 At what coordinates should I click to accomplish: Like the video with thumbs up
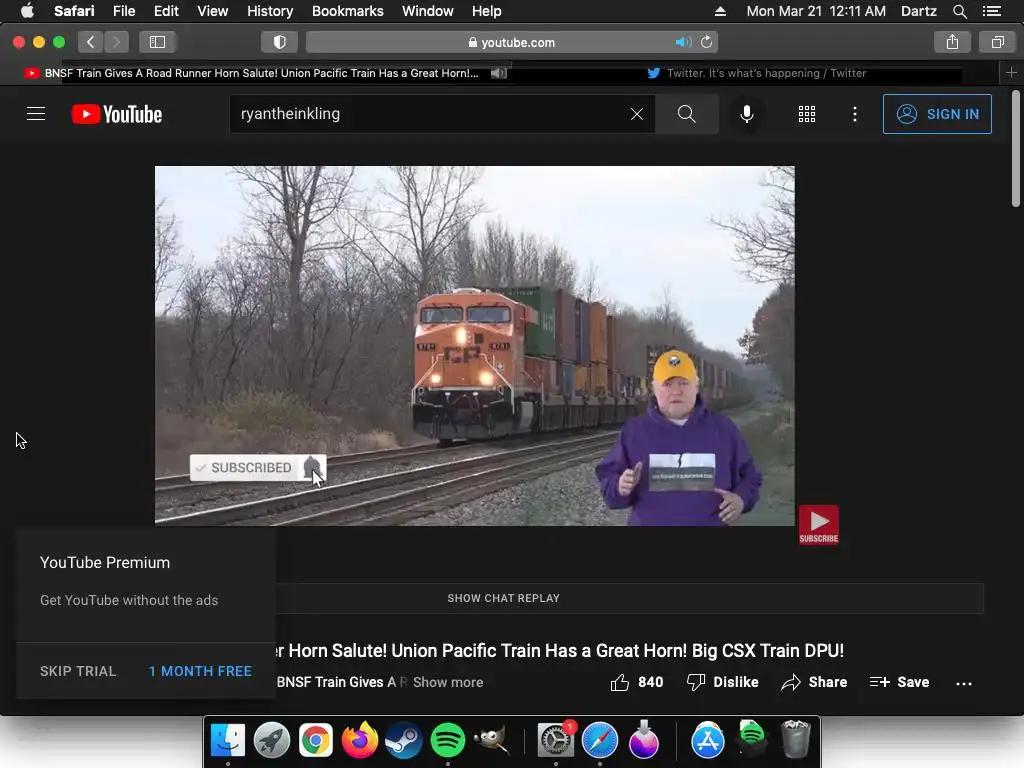click(636, 682)
